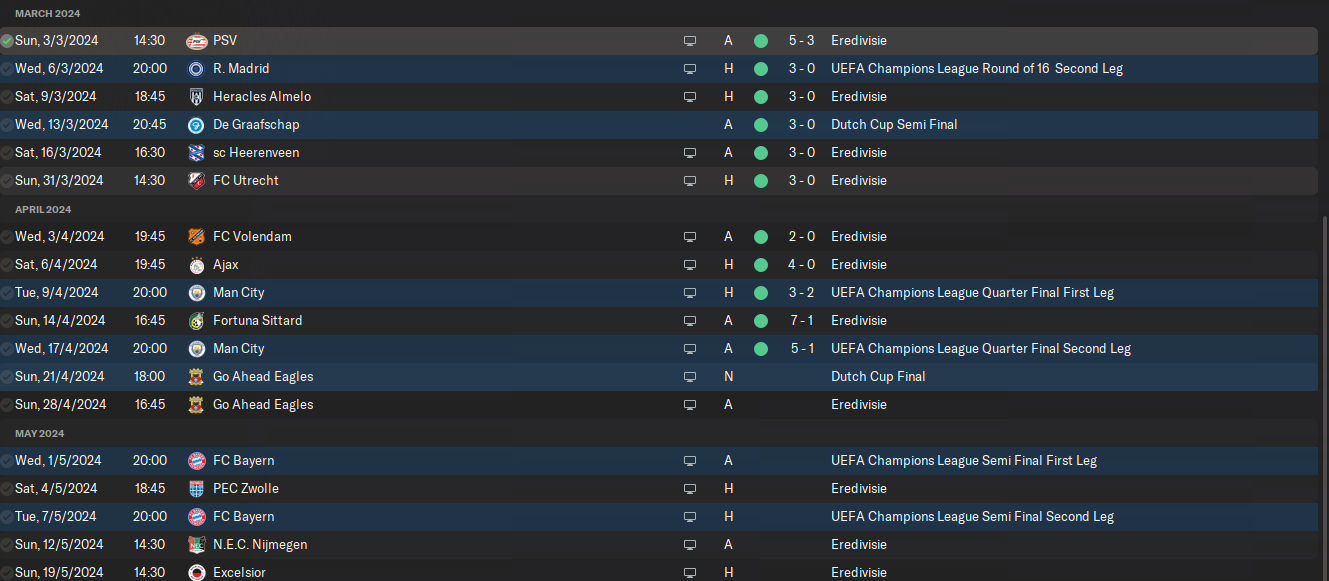Click Man City badge on 17/4/2024 row
The height and width of the screenshot is (581, 1329).
[196, 349]
